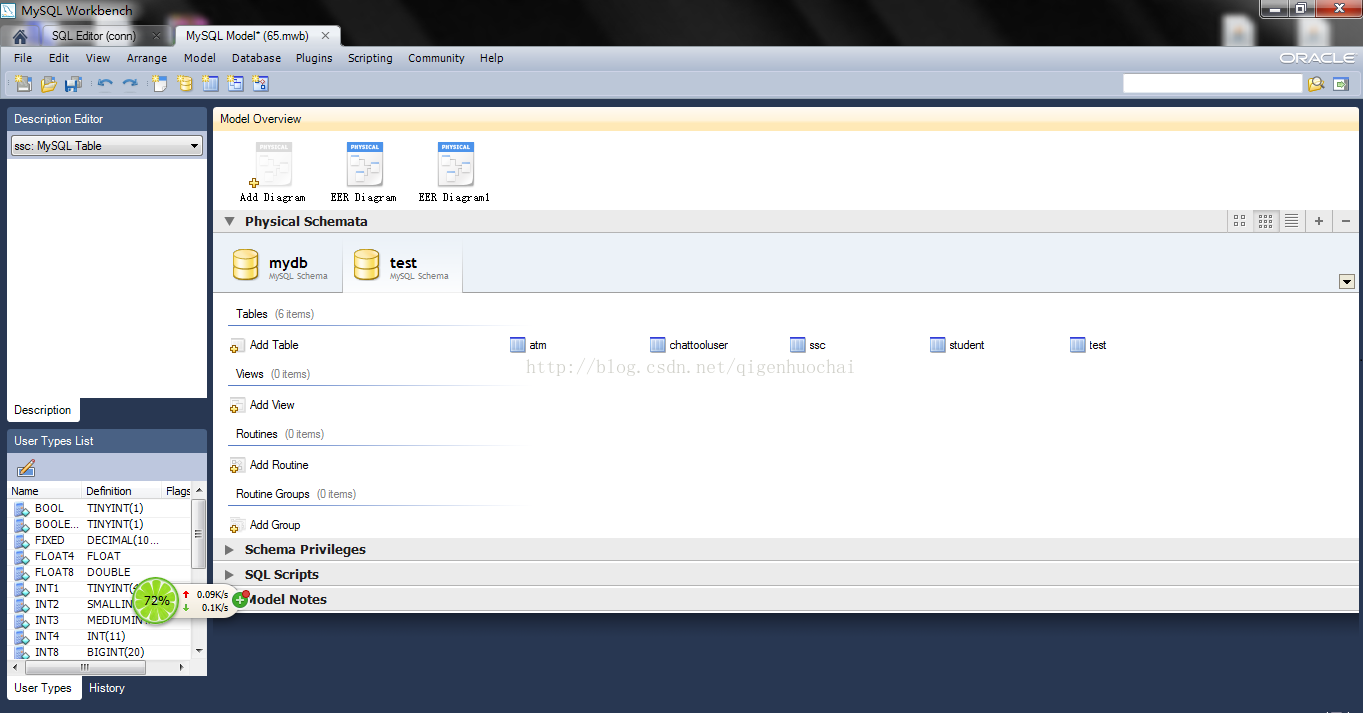Select the BOOL user type row
1363x713 pixels.
coord(99,508)
